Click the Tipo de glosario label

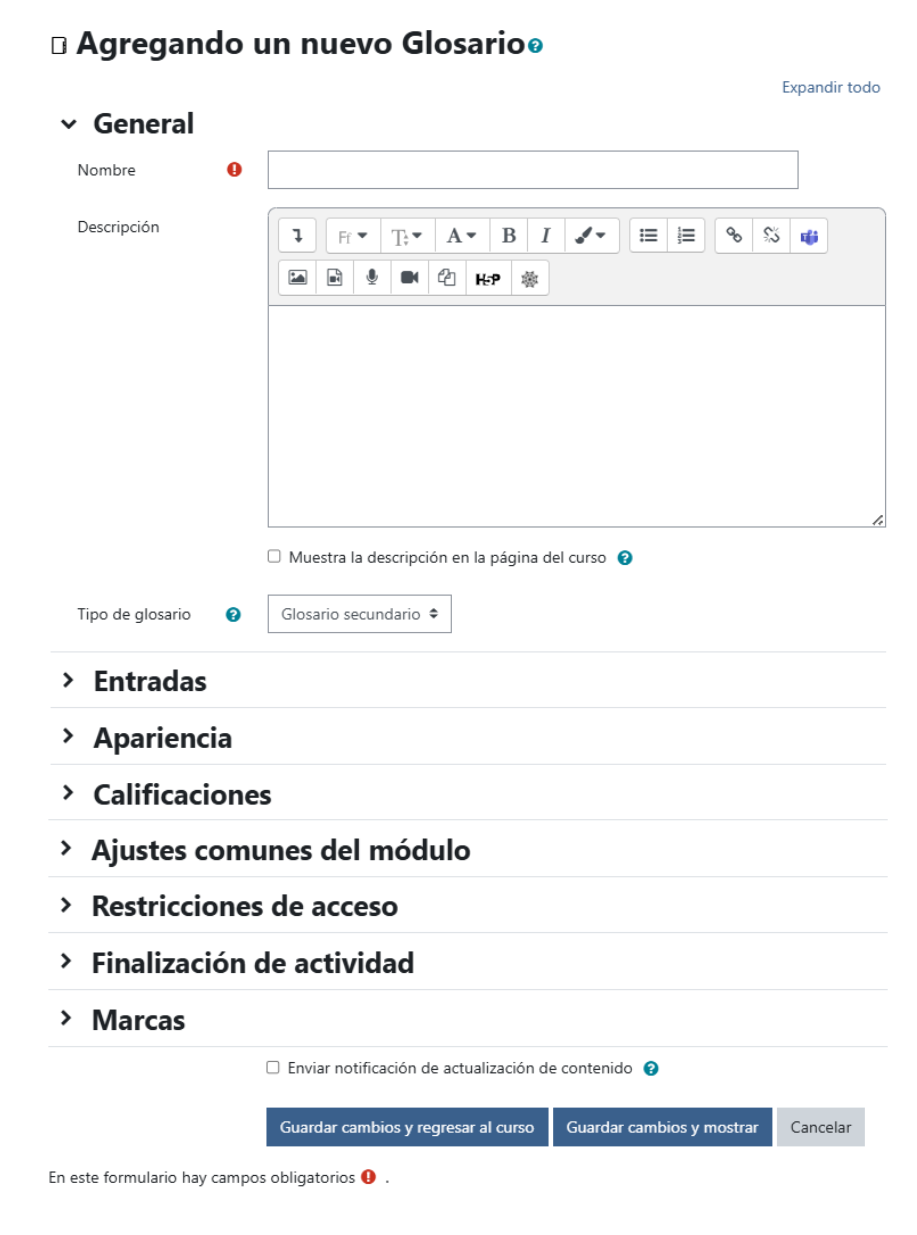coord(134,615)
